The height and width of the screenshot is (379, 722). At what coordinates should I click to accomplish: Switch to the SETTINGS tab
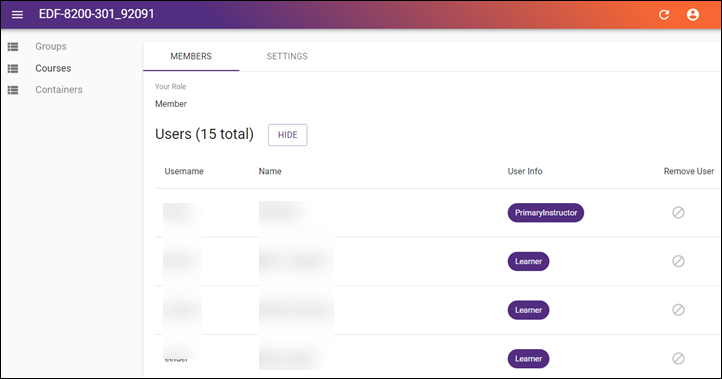[x=287, y=56]
